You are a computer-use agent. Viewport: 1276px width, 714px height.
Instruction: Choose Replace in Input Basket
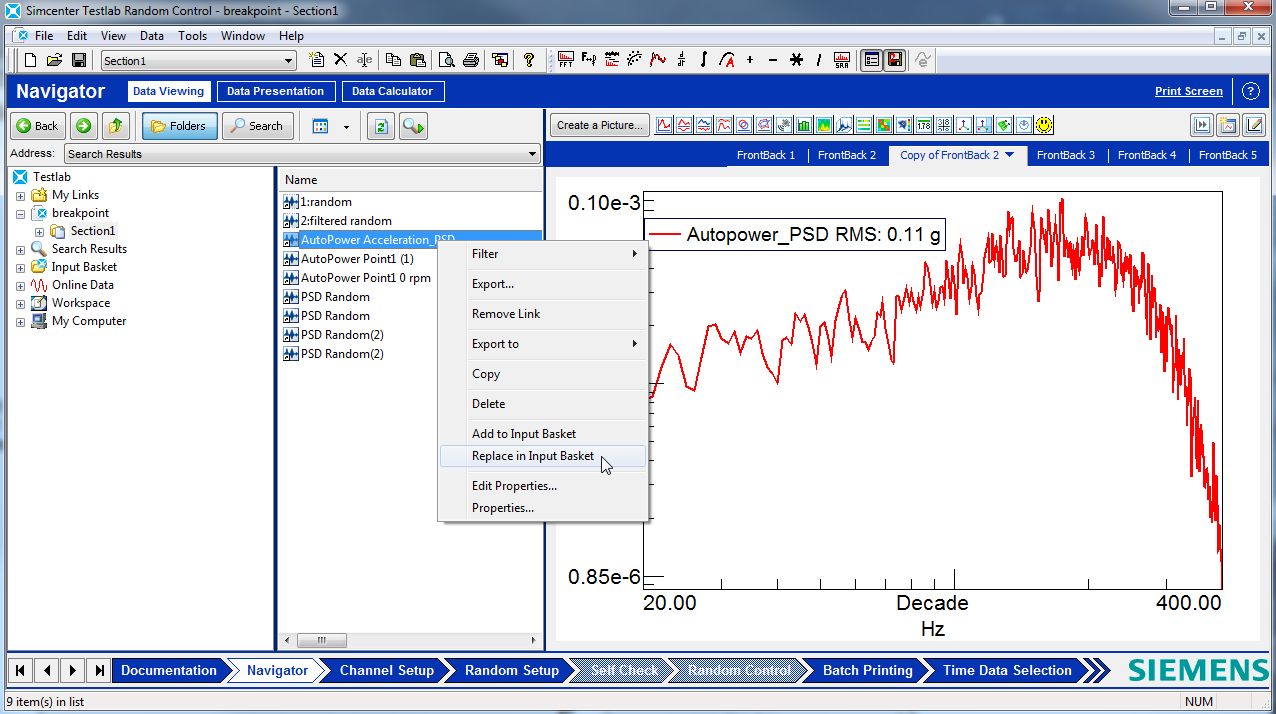[532, 456]
